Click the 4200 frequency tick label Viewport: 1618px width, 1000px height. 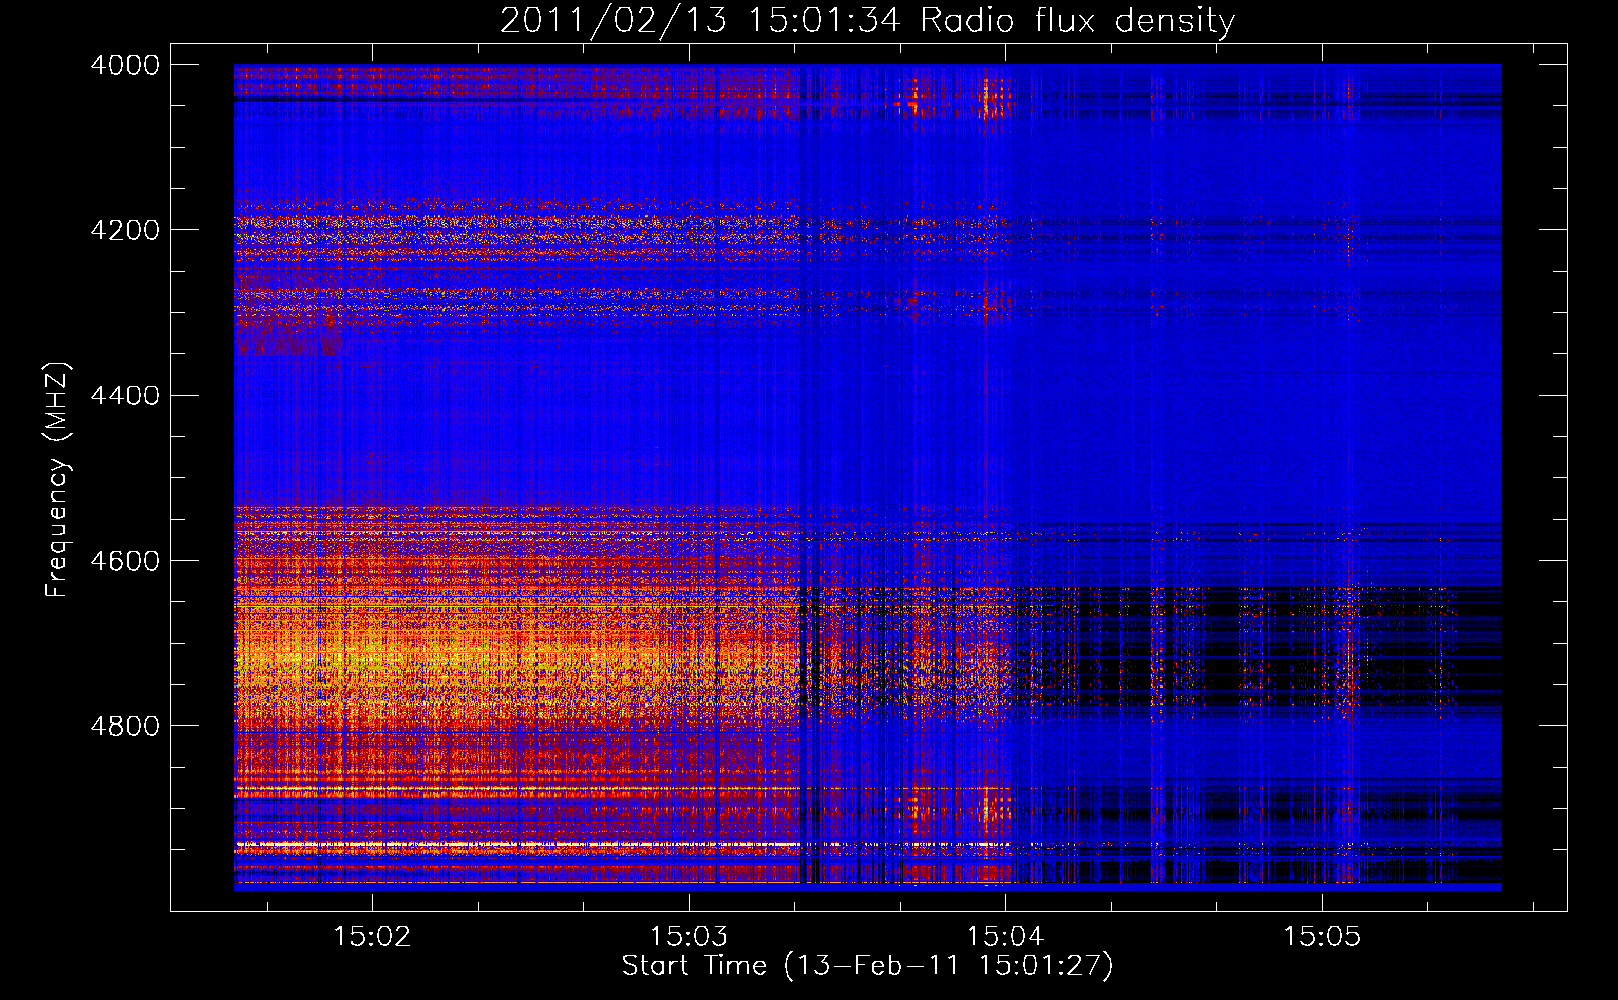pyautogui.click(x=125, y=230)
